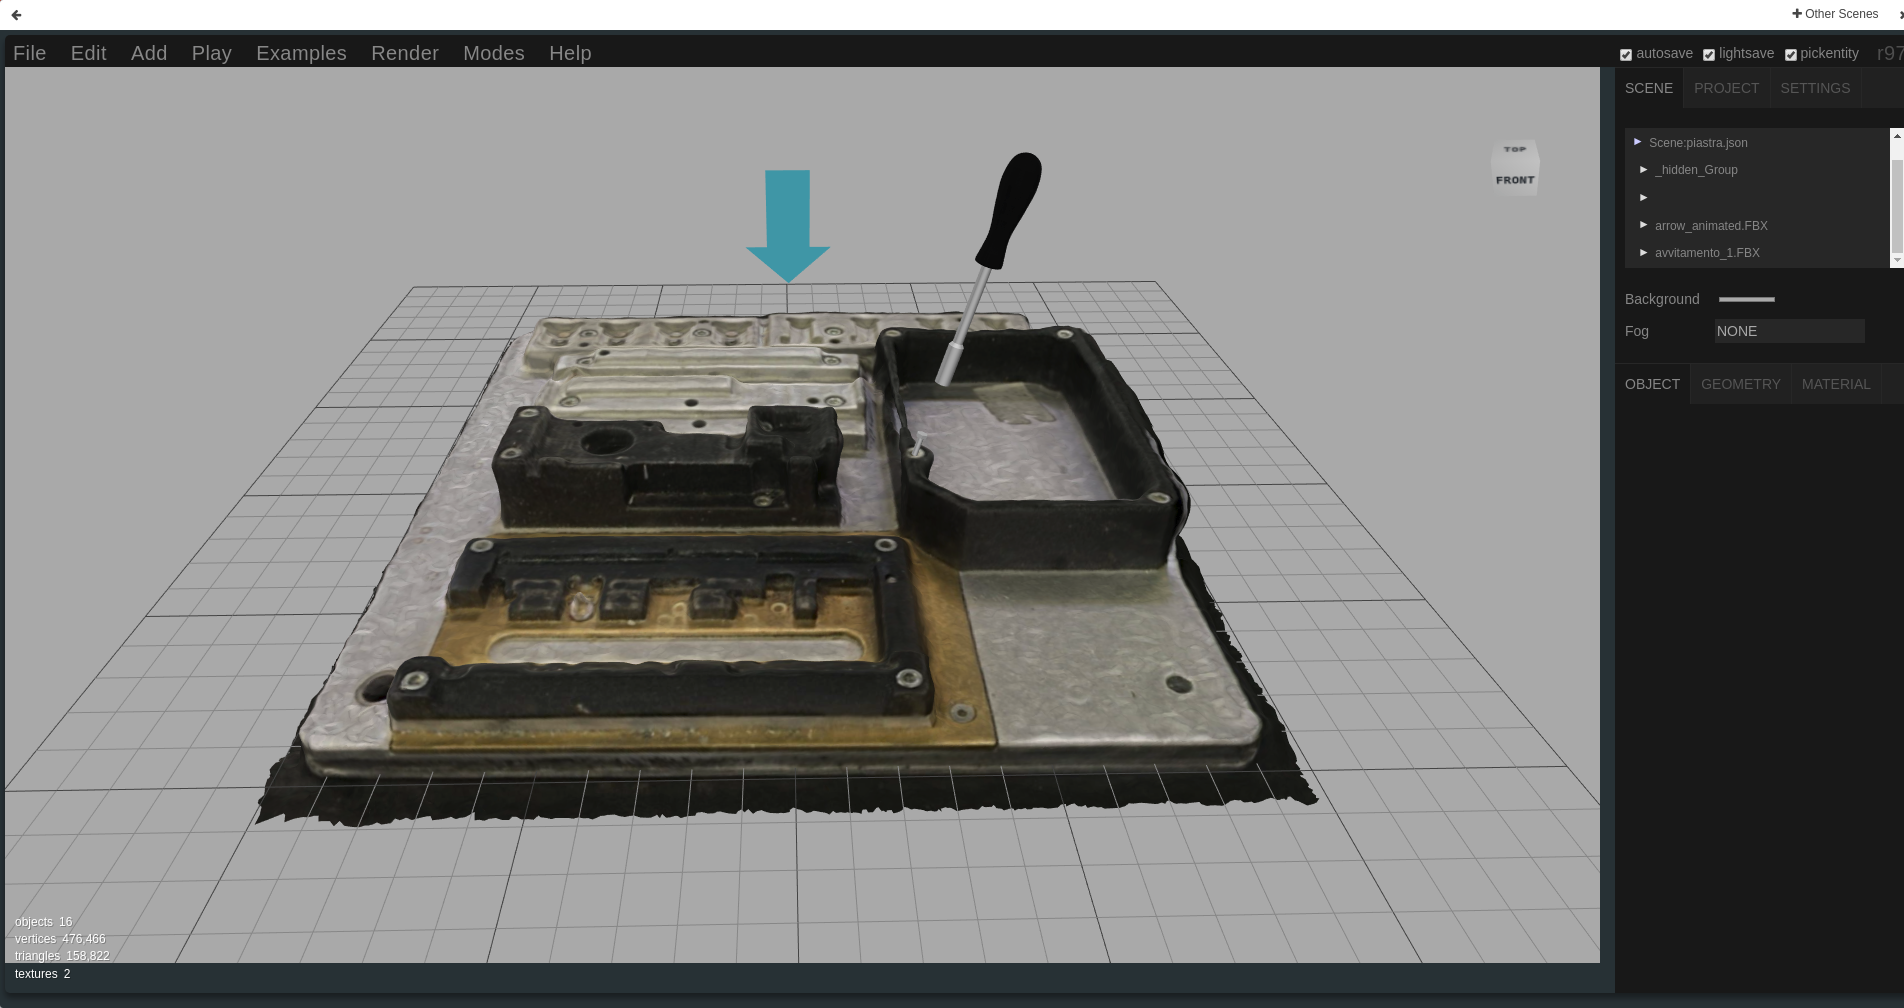Open the Fog type dropdown showing NONE

point(1789,331)
